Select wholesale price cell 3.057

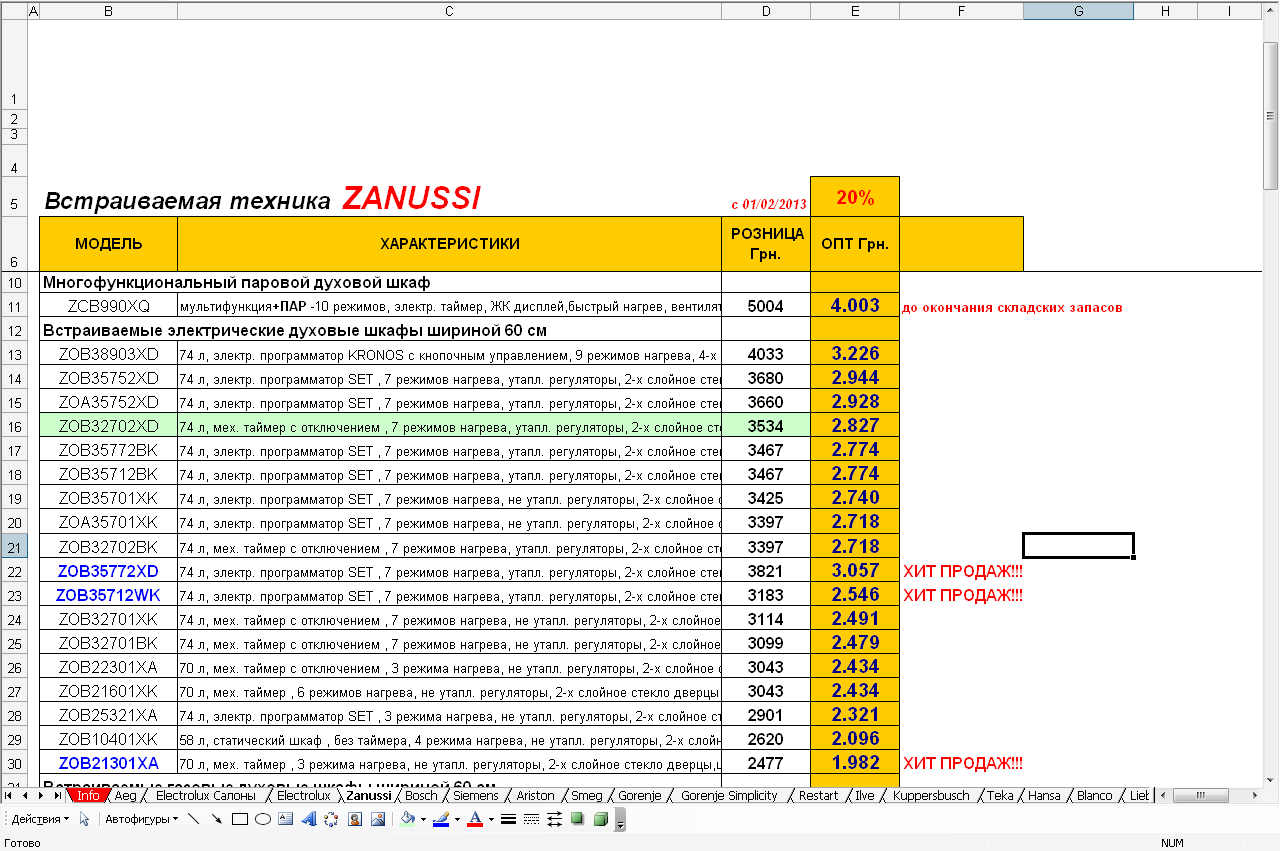(x=855, y=571)
